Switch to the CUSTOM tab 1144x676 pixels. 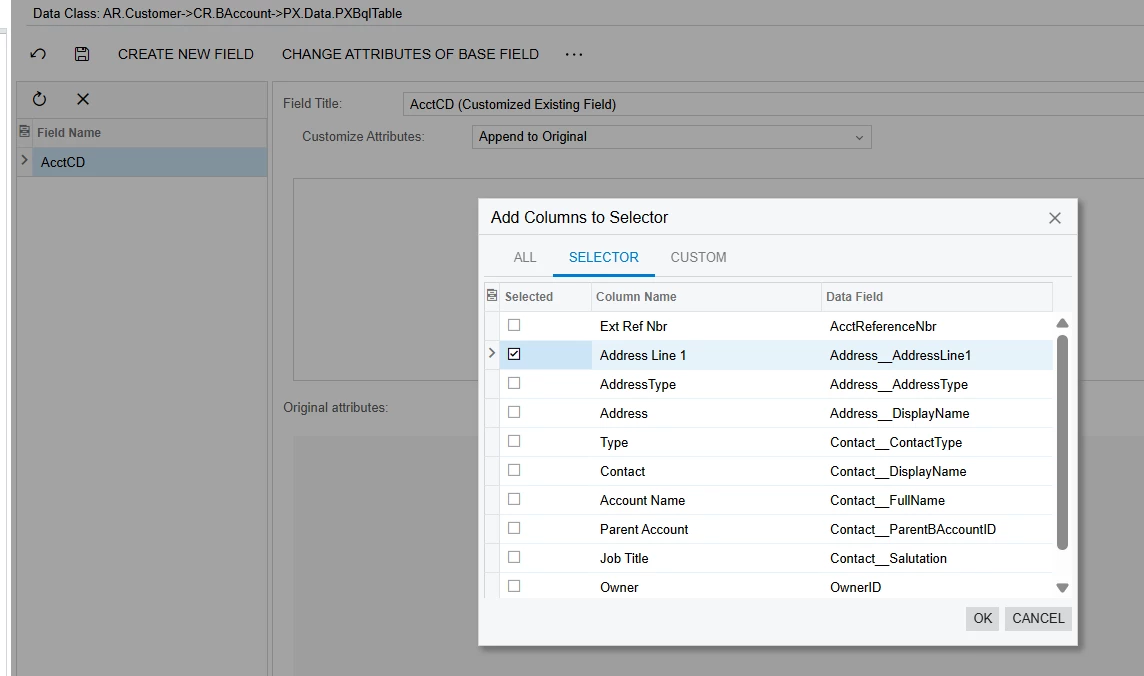pos(698,257)
